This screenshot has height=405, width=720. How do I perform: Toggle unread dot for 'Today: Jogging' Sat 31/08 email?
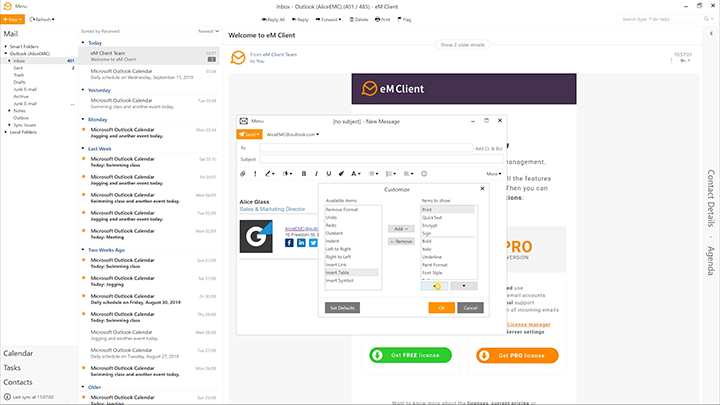coord(84,278)
